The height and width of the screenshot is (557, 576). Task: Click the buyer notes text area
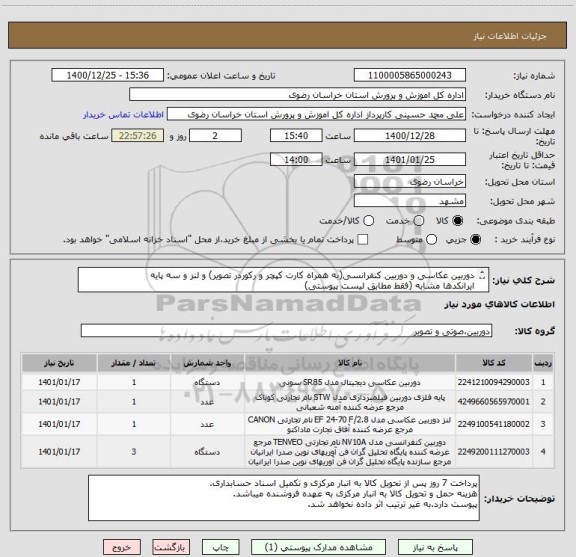(284, 498)
